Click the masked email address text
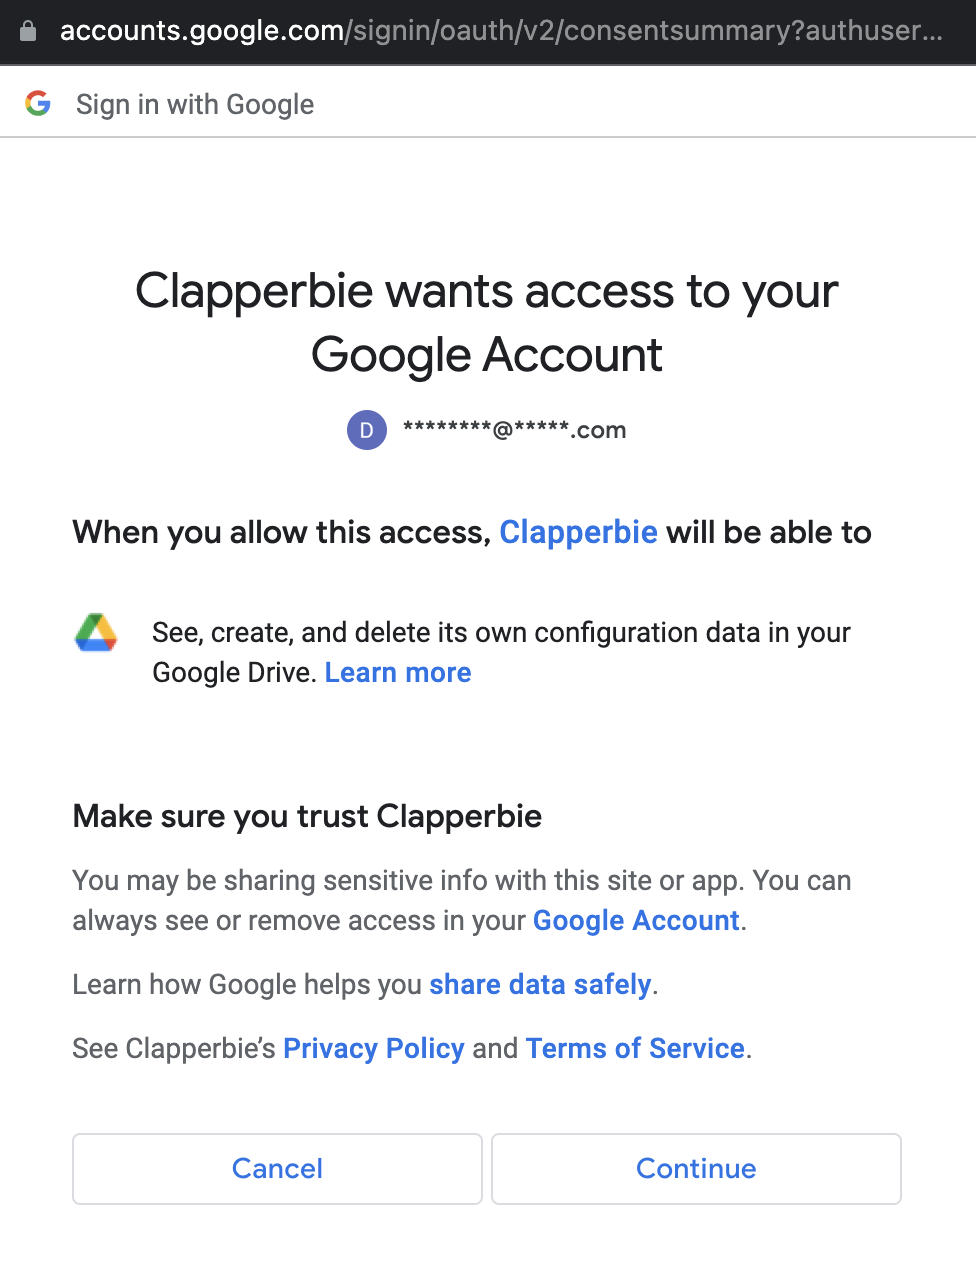 coord(514,430)
